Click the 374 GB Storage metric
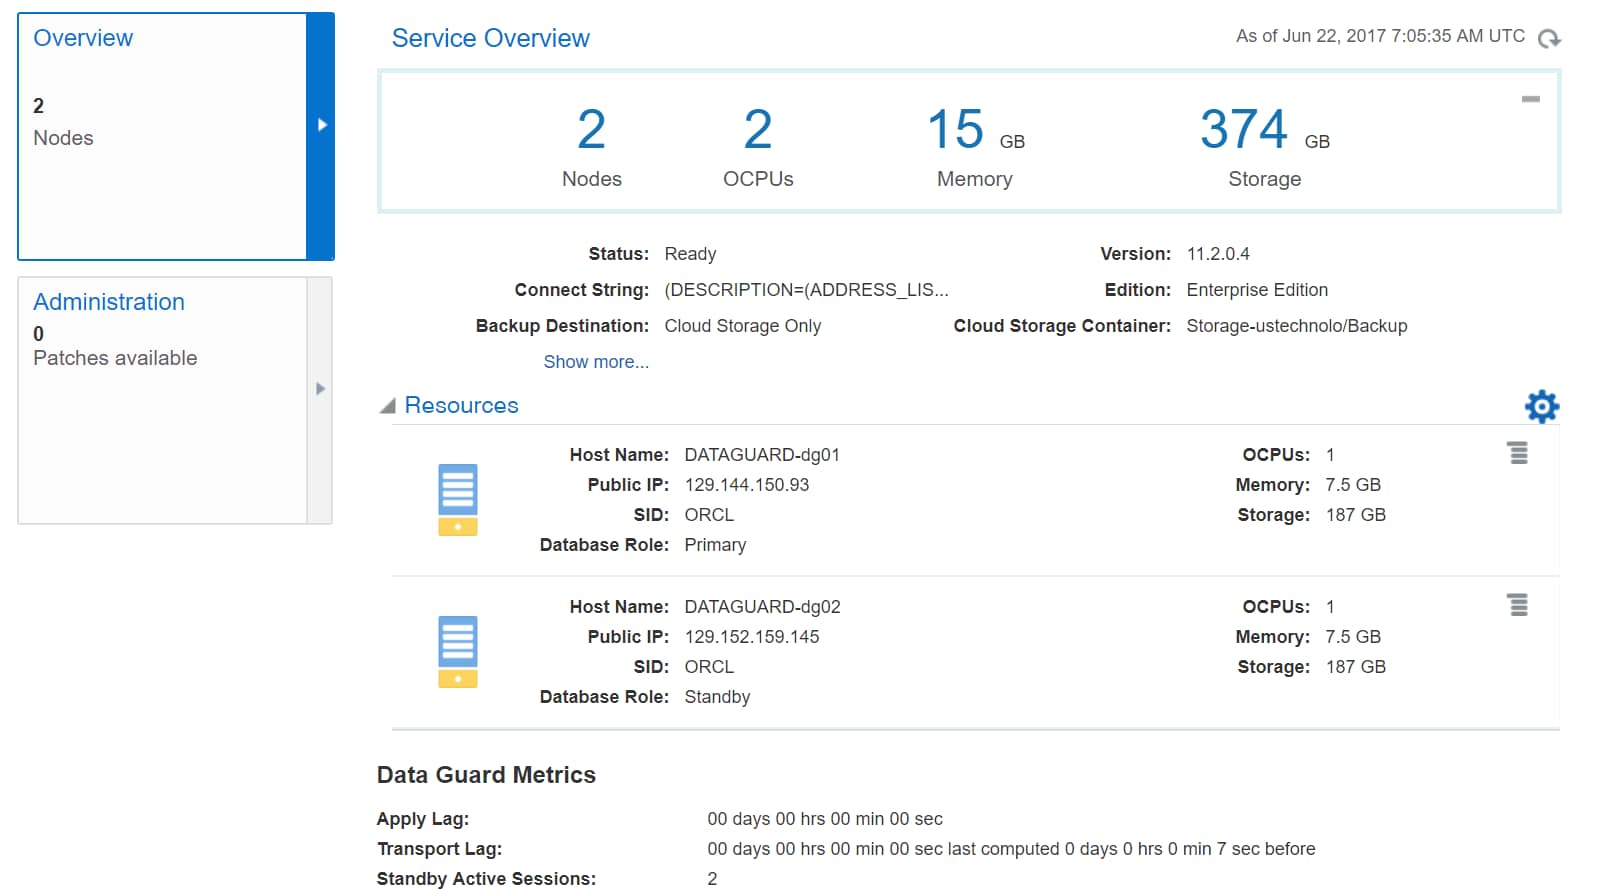Screen dimensions: 1601x890 click(x=1264, y=145)
